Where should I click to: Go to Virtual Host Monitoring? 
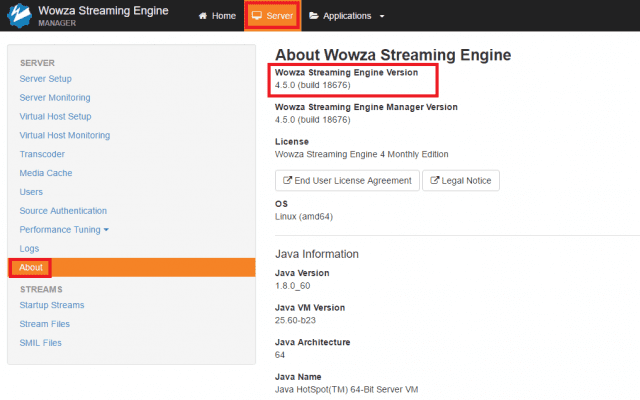pos(65,135)
